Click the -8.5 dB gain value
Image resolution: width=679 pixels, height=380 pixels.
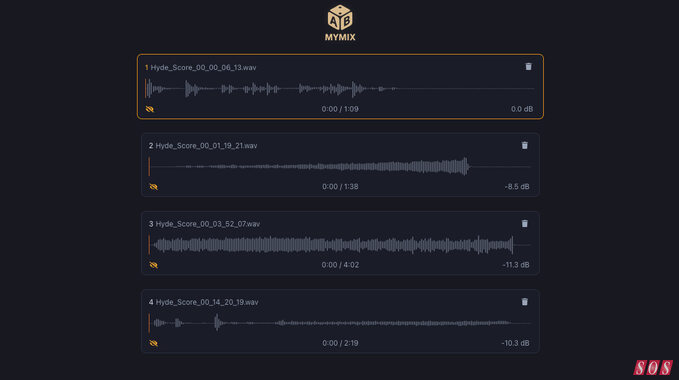[x=517, y=187]
